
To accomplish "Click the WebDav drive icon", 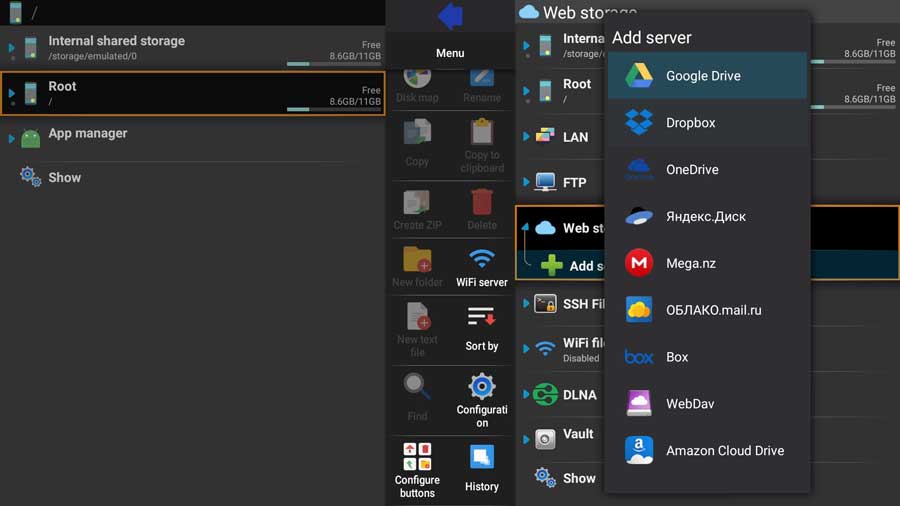I will tap(638, 403).
